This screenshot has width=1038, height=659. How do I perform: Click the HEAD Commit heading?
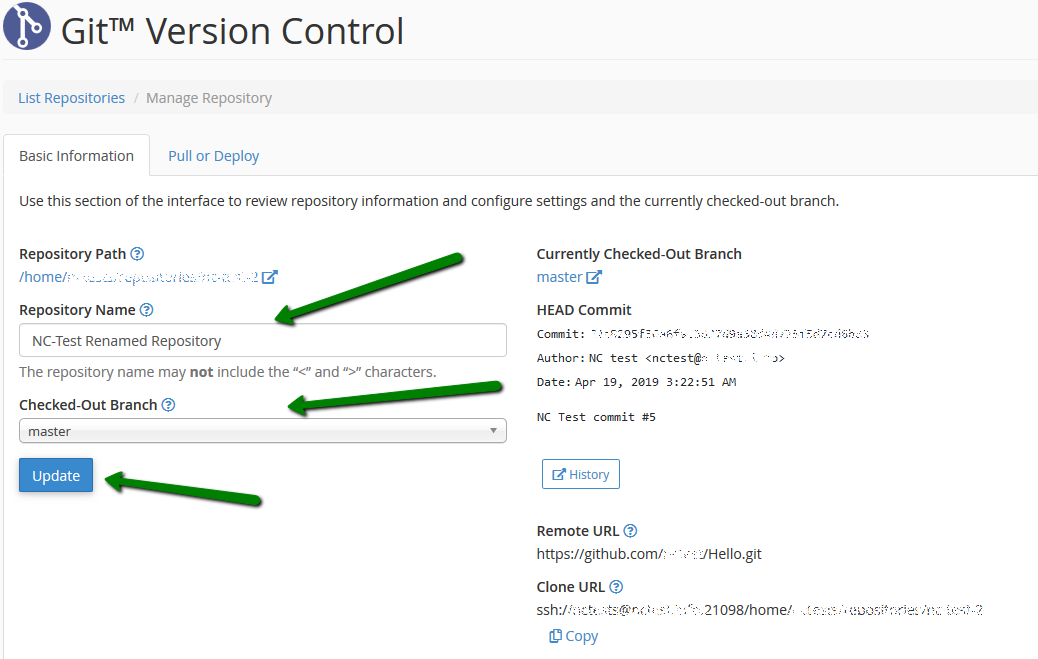click(584, 310)
